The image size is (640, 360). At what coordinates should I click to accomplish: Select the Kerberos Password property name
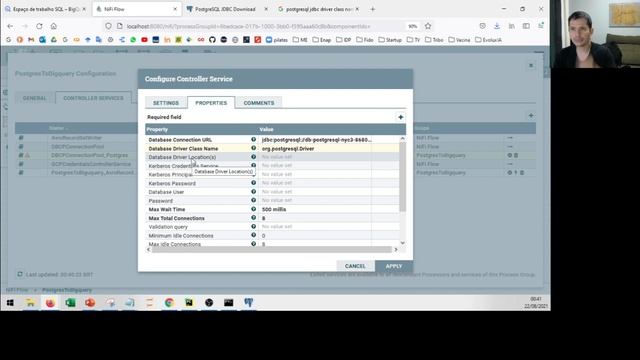click(172, 184)
